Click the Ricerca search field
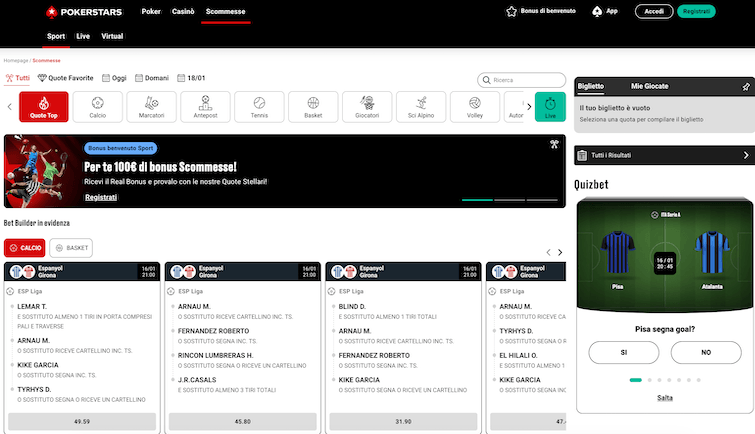This screenshot has width=755, height=434. coord(521,80)
